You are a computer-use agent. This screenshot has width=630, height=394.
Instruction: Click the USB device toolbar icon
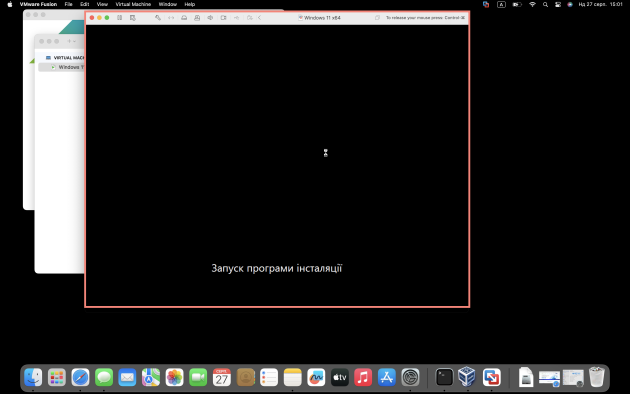pyautogui.click(x=236, y=18)
